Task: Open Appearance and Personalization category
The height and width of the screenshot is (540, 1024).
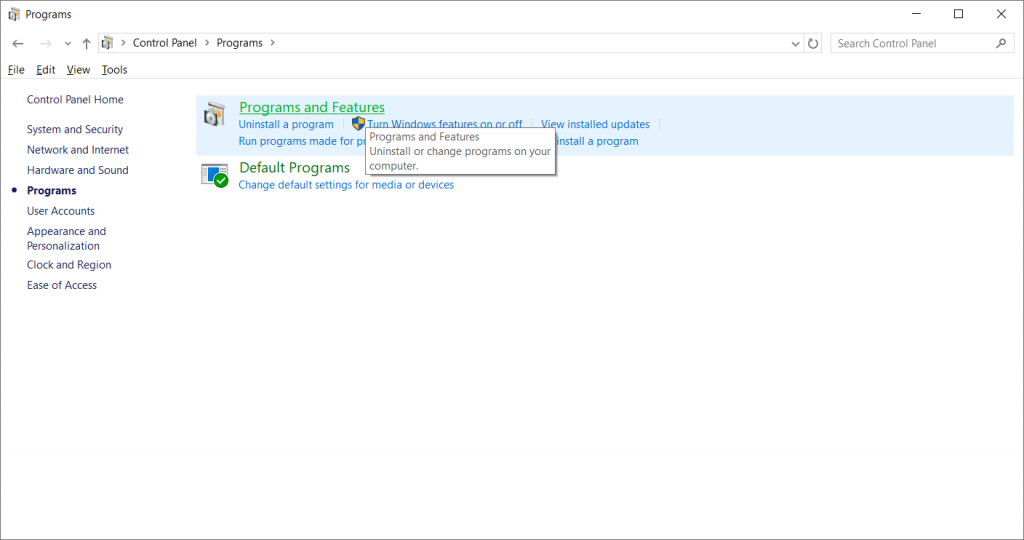Action: [66, 238]
